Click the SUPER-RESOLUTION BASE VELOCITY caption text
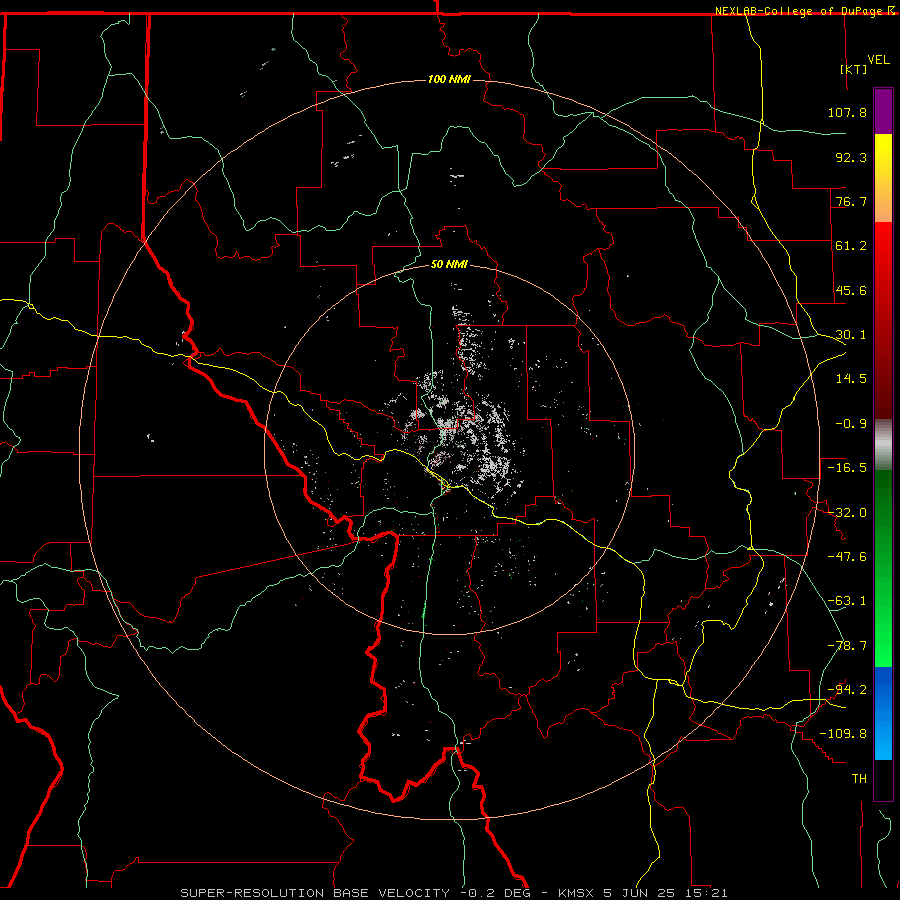 click(315, 893)
